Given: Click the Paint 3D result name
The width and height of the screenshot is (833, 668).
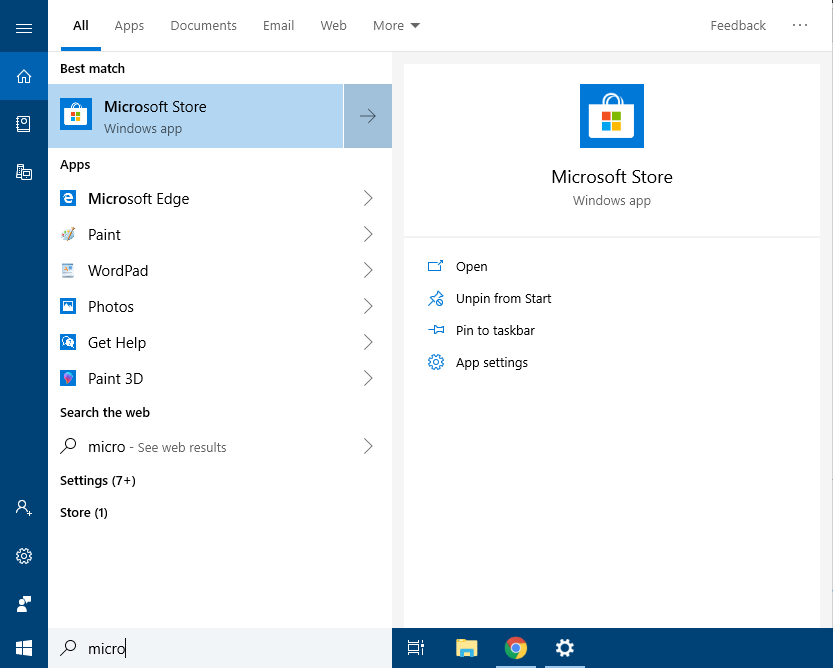Looking at the screenshot, I should pyautogui.click(x=115, y=379).
